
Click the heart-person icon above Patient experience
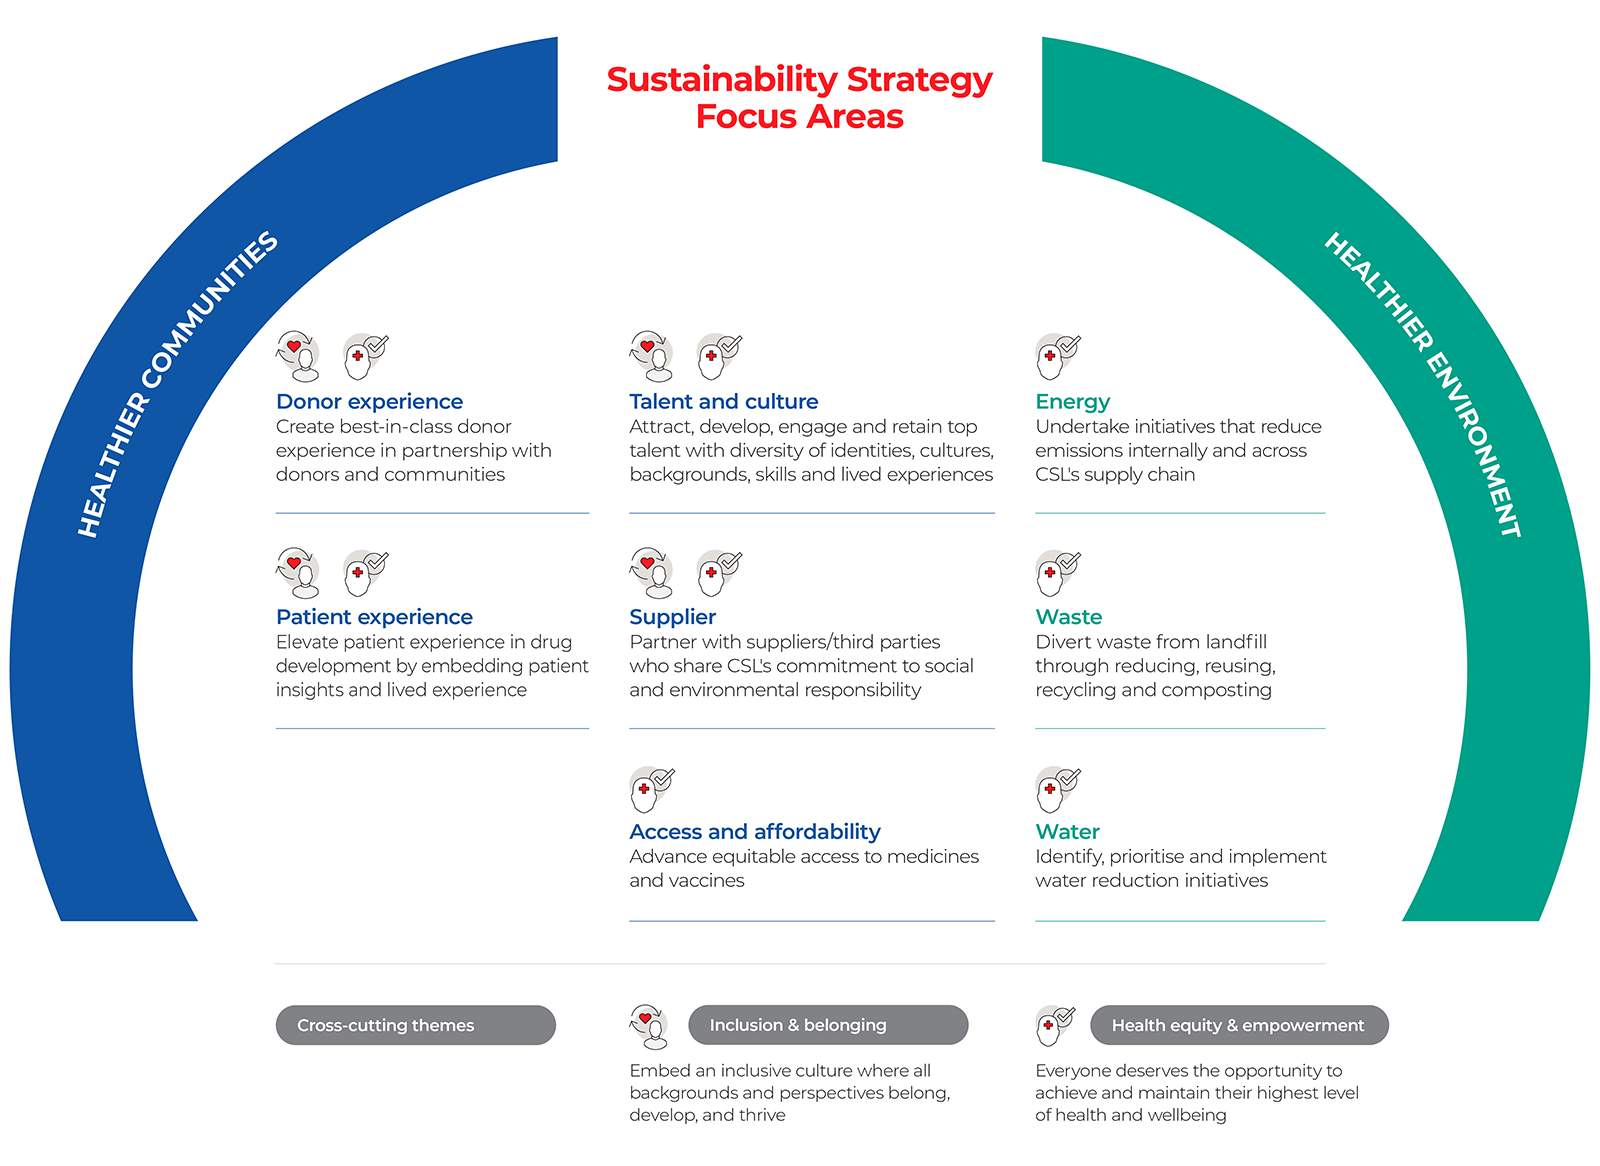[298, 573]
